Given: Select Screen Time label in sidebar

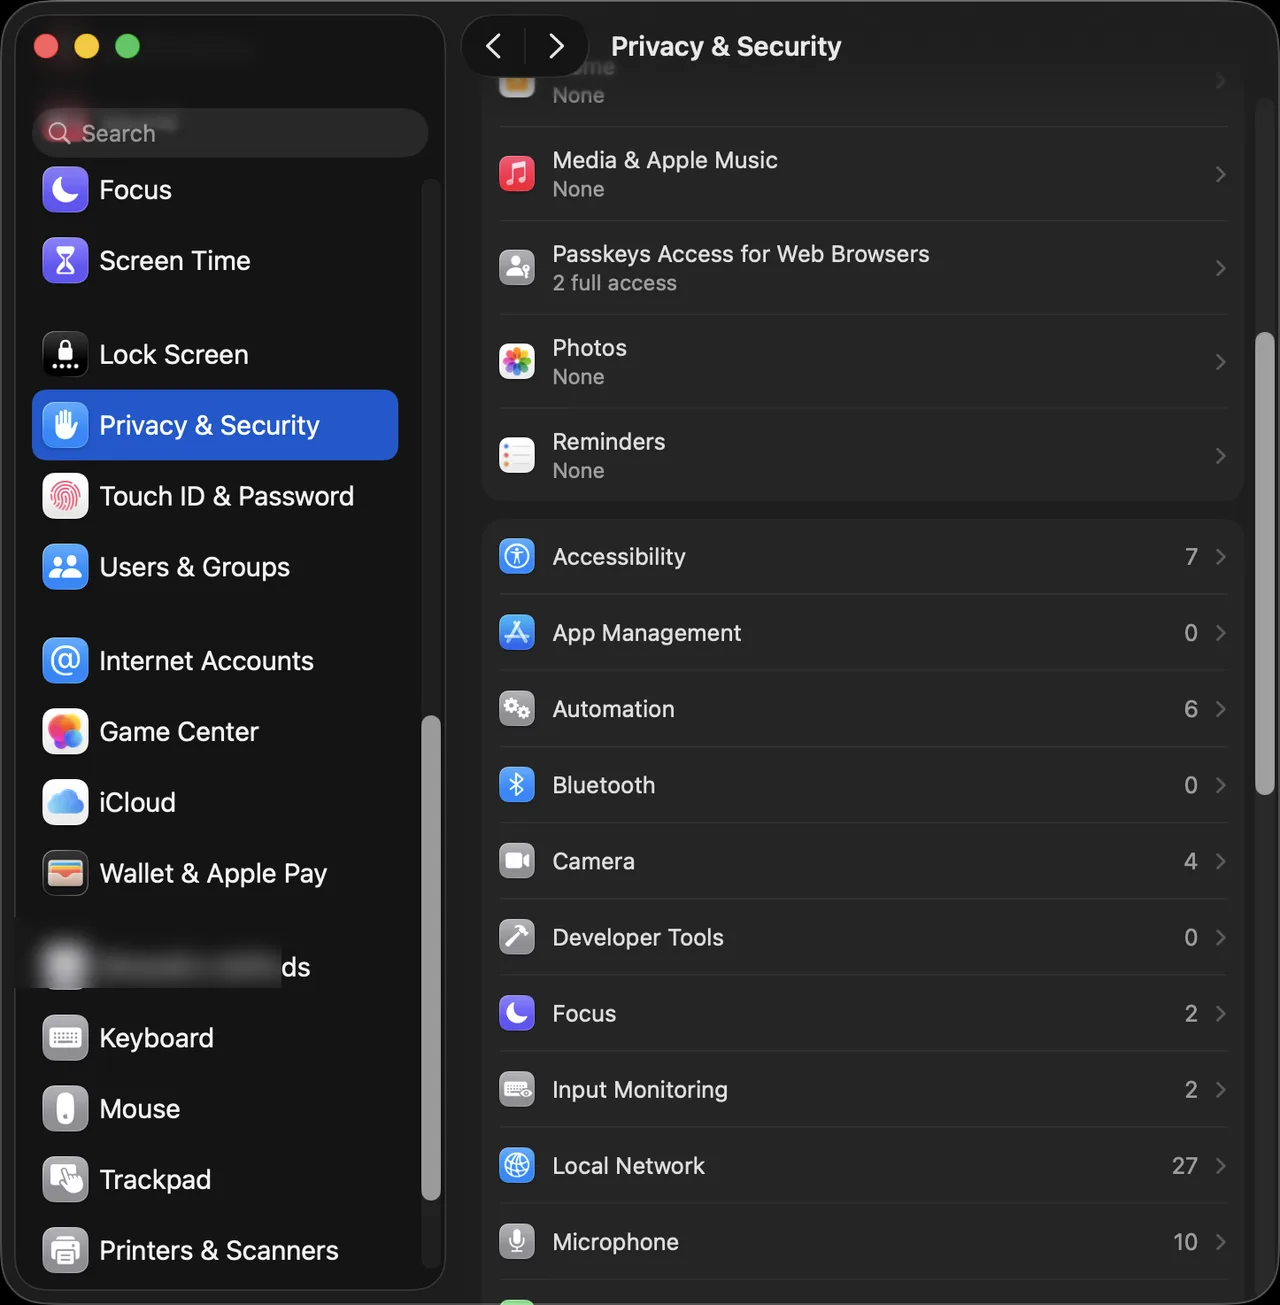Looking at the screenshot, I should pyautogui.click(x=175, y=261).
